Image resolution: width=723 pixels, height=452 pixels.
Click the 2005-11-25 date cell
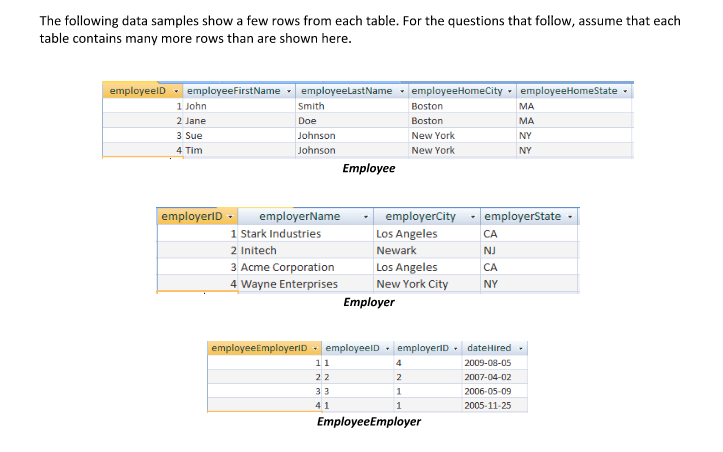pos(488,406)
